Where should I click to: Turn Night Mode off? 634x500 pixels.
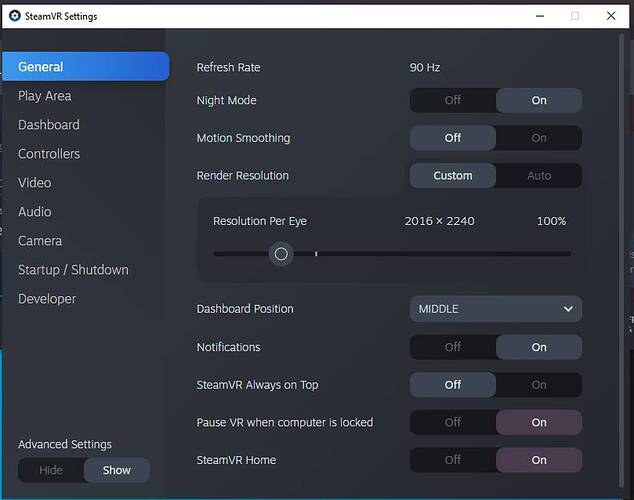coord(453,100)
